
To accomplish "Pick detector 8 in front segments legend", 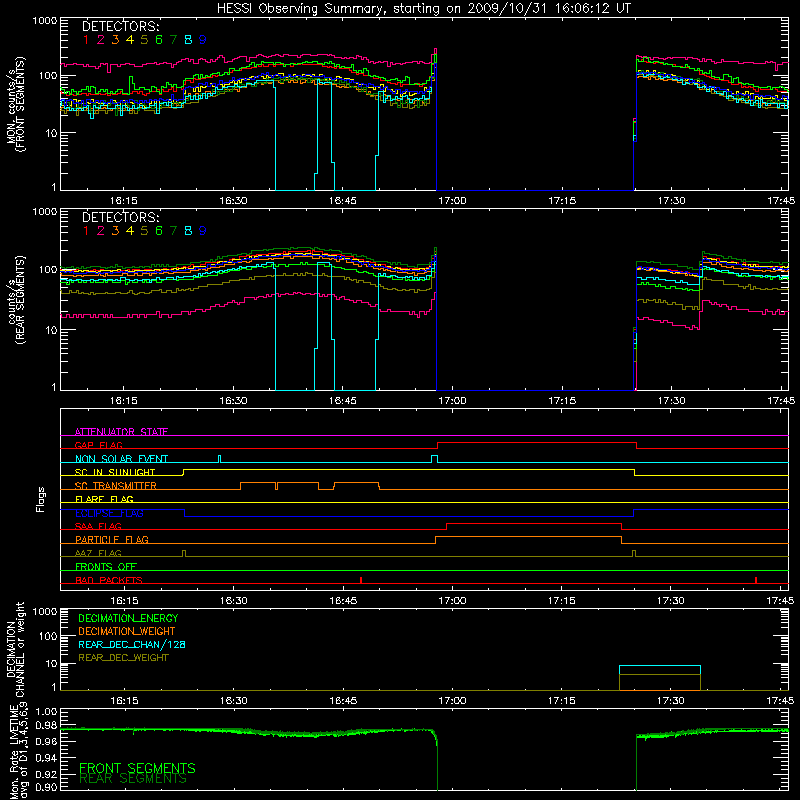I will 188,40.
